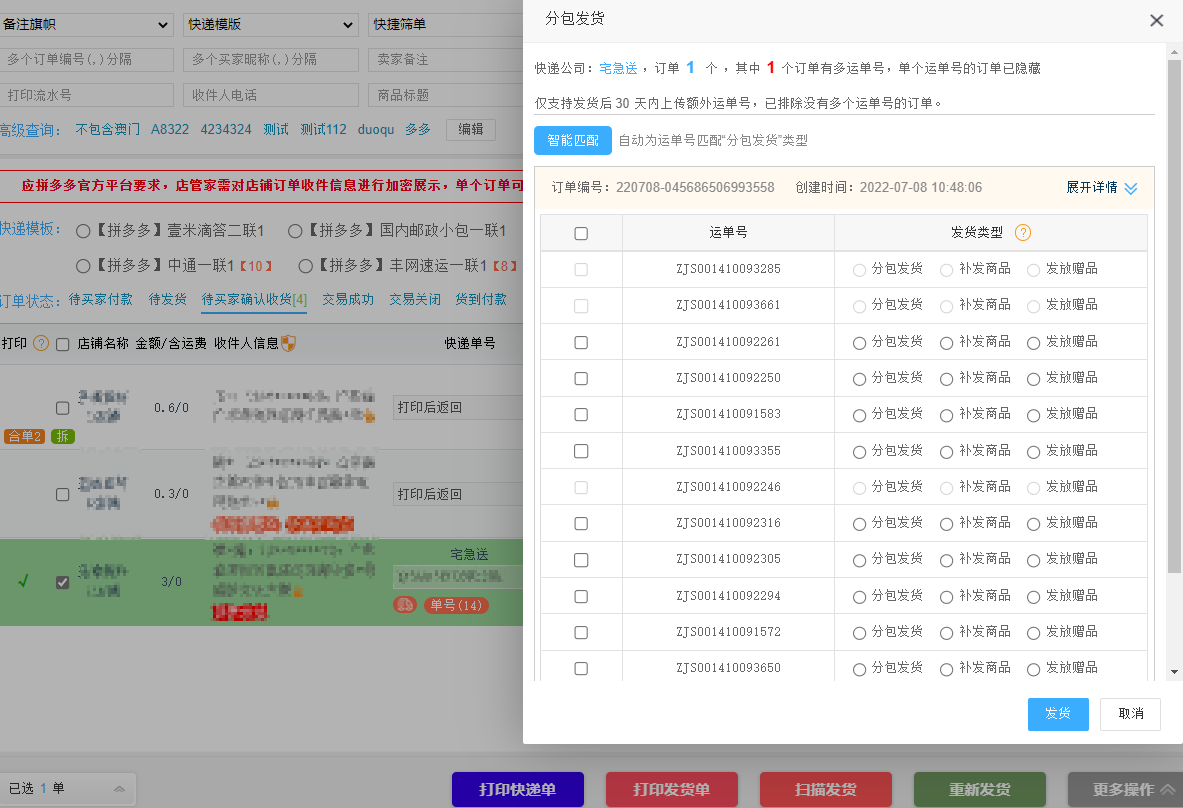Switch to 交易关闭 status tab
1183x808 pixels.
(415, 300)
